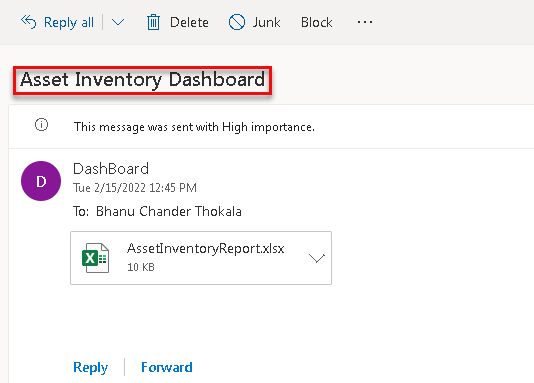Click the Forward link below message
Image resolution: width=534 pixels, height=383 pixels.
tap(167, 367)
